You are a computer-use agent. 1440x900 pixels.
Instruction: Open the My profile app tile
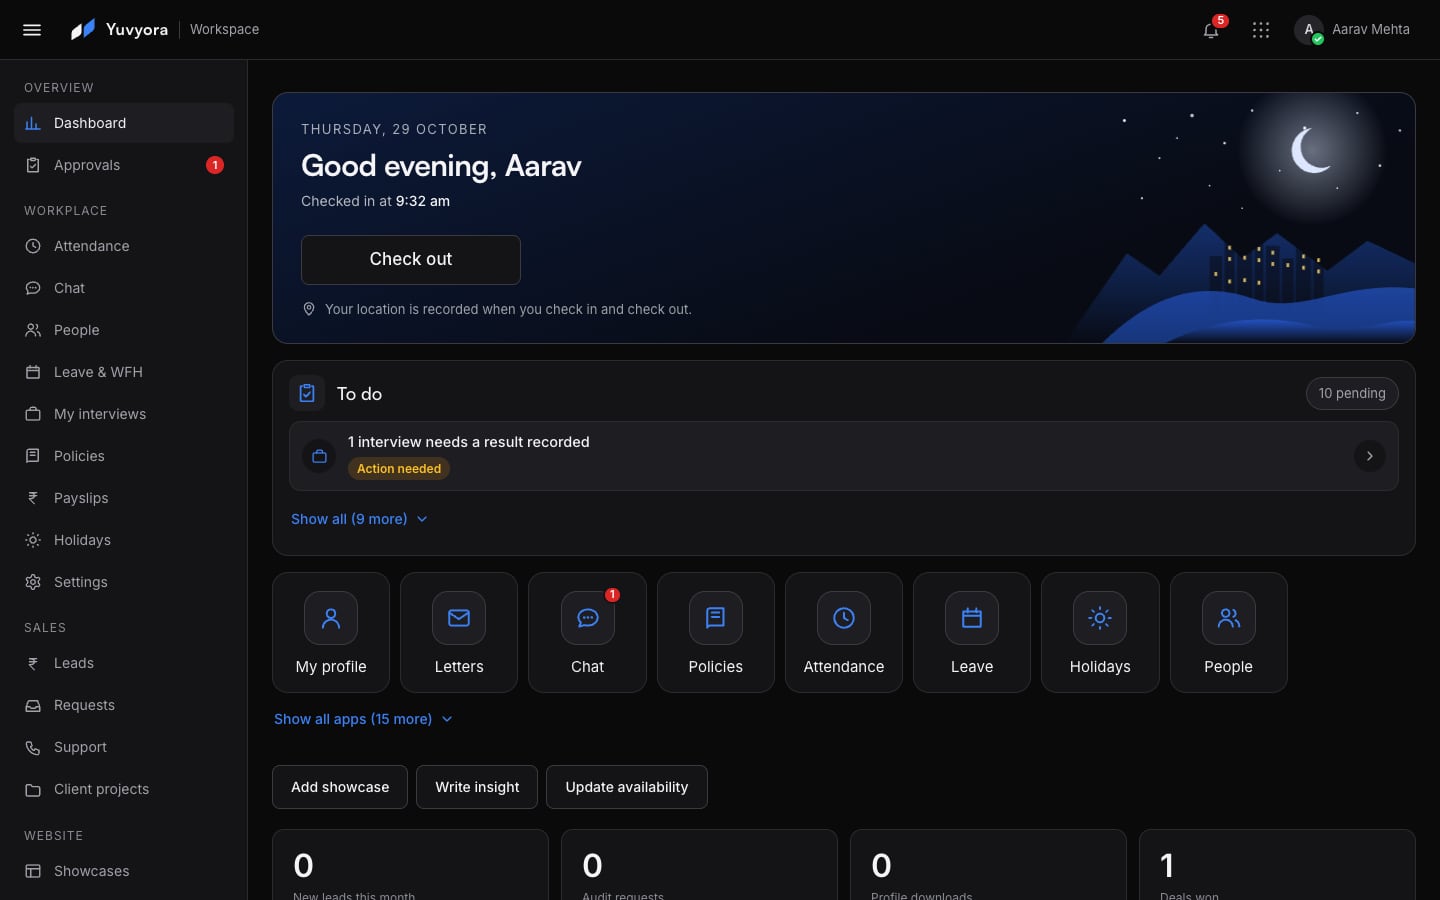331,632
